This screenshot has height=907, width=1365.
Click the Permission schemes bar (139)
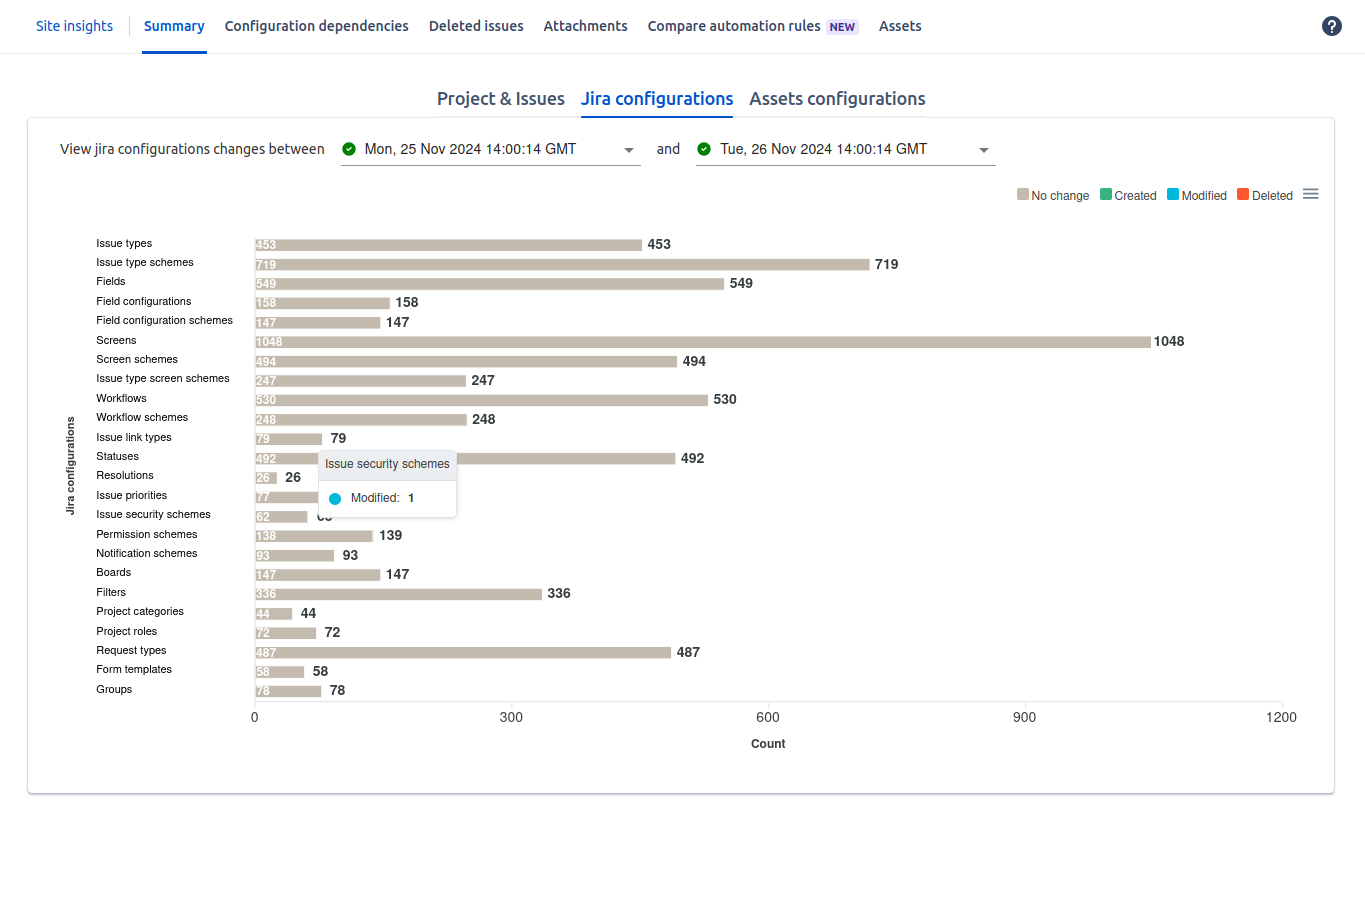[314, 536]
